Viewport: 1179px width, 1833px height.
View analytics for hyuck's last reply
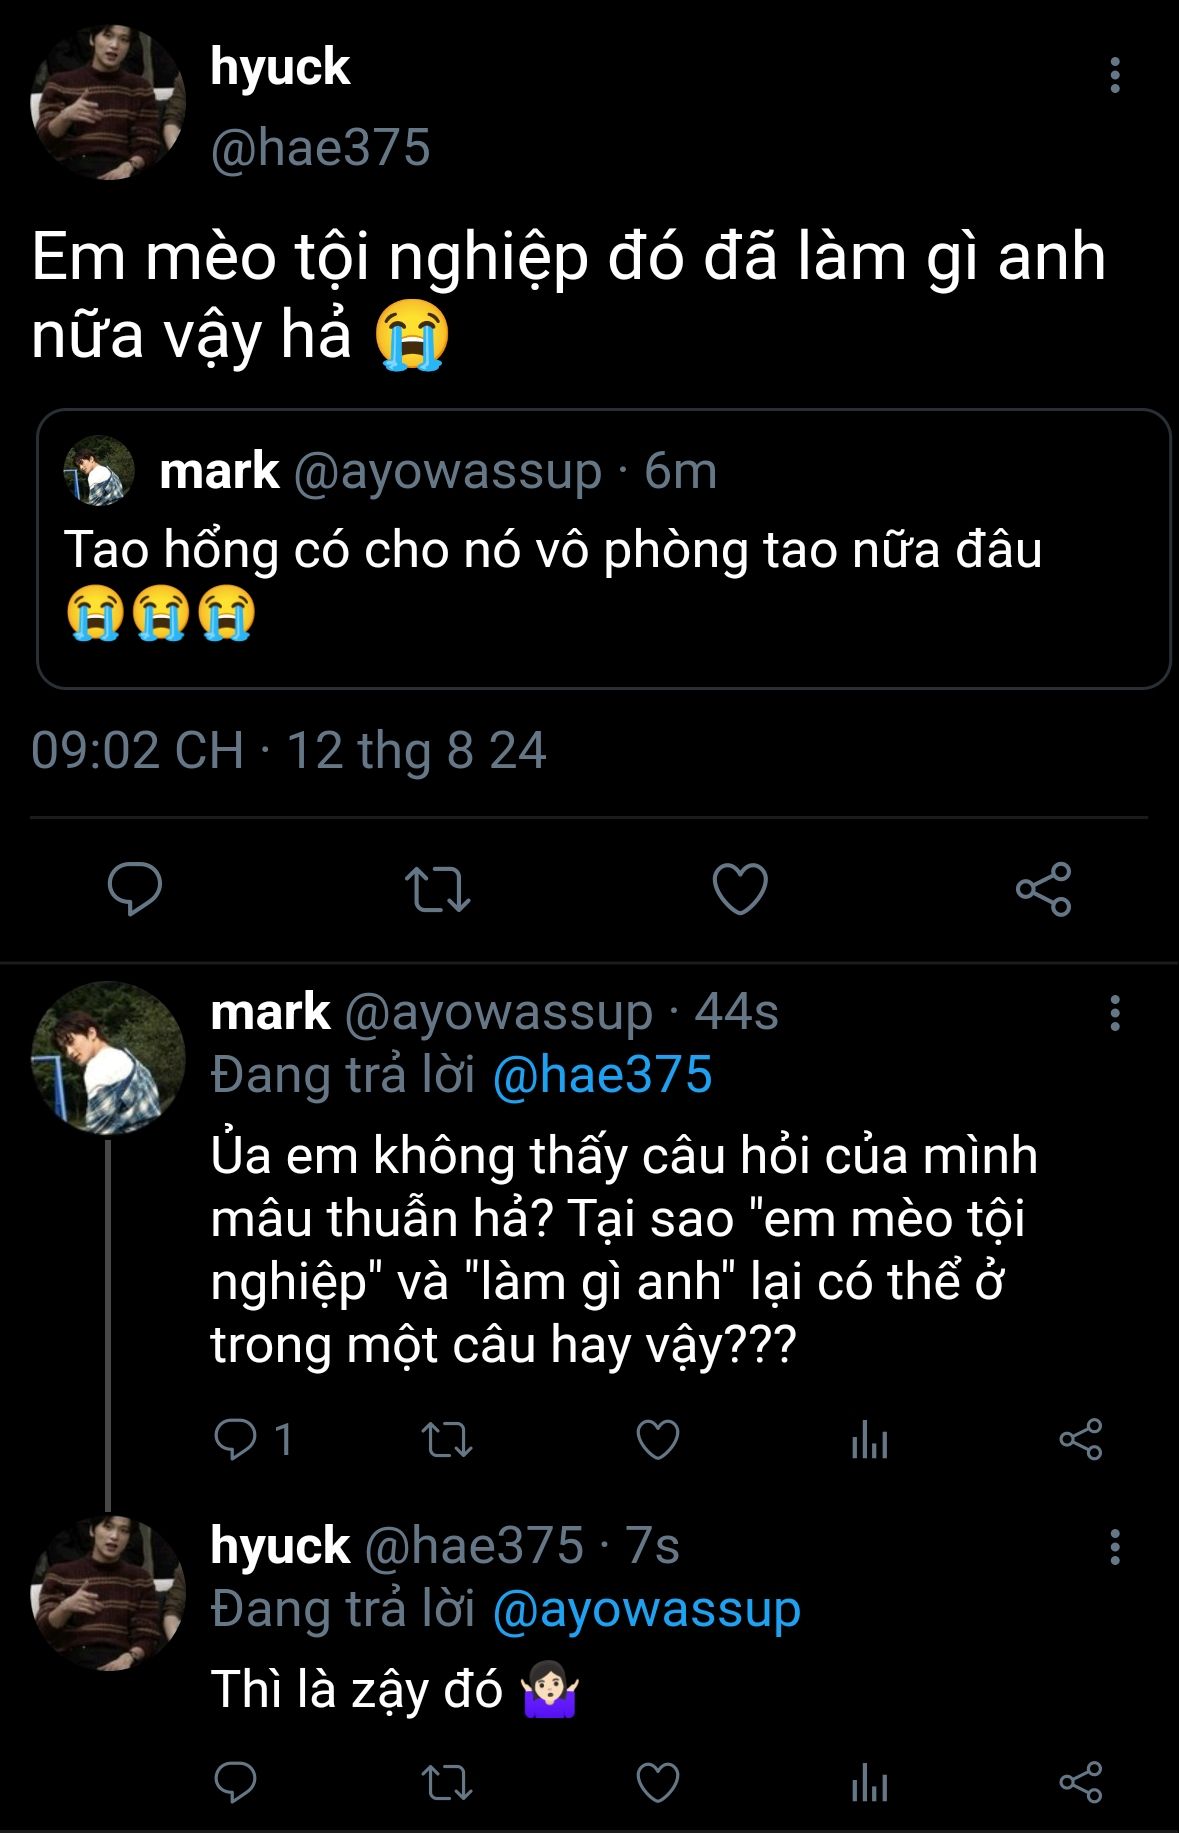tap(869, 1782)
